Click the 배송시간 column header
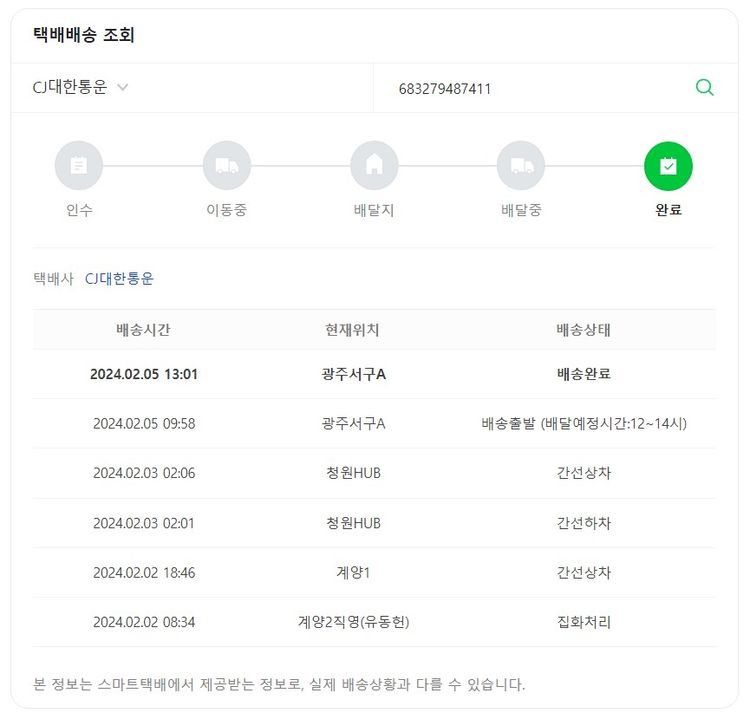The width and height of the screenshot is (750, 721). tap(143, 330)
